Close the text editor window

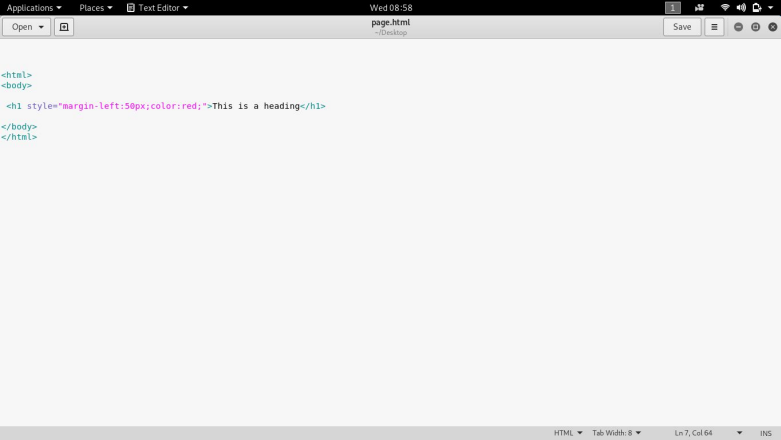tap(773, 27)
